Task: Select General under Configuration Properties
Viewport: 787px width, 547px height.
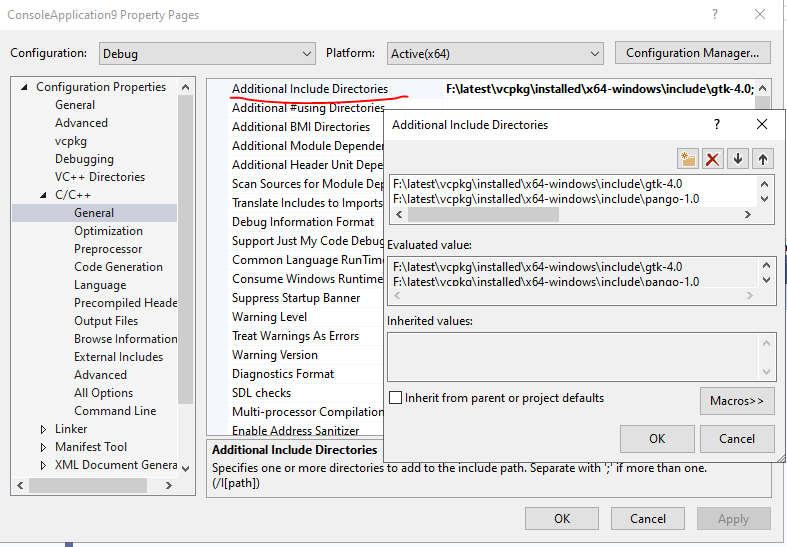Action: point(75,105)
